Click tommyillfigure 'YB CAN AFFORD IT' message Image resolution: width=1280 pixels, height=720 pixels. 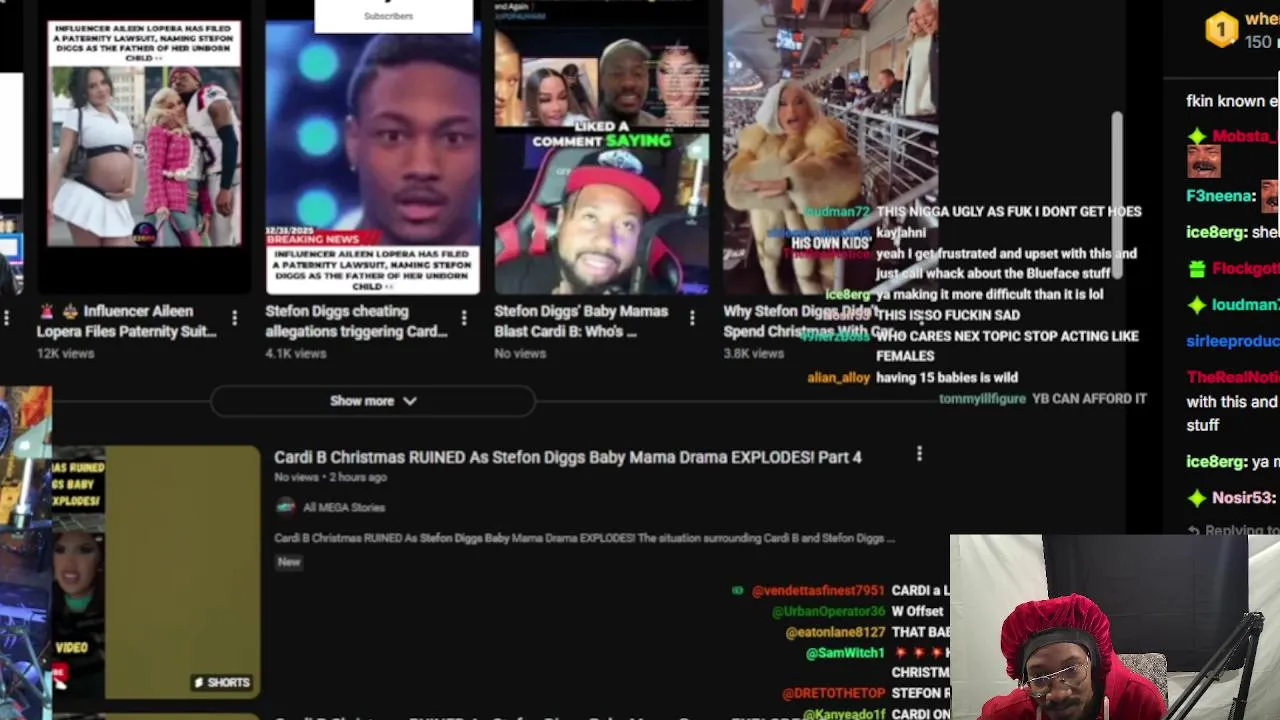pyautogui.click(x=1042, y=398)
